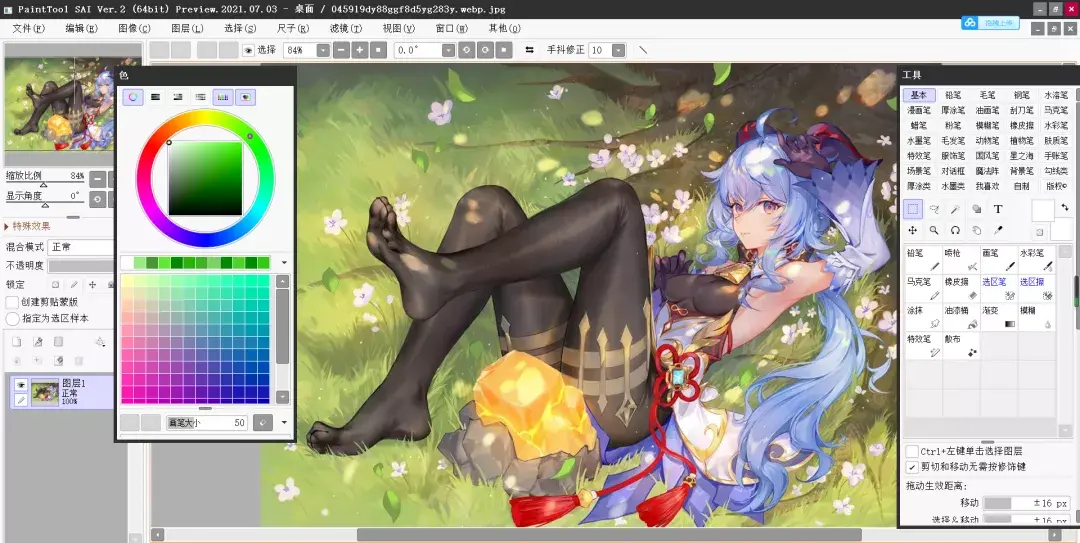Image resolution: width=1080 pixels, height=543 pixels.
Task: Click the transparent color icon
Action: click(x=1039, y=232)
